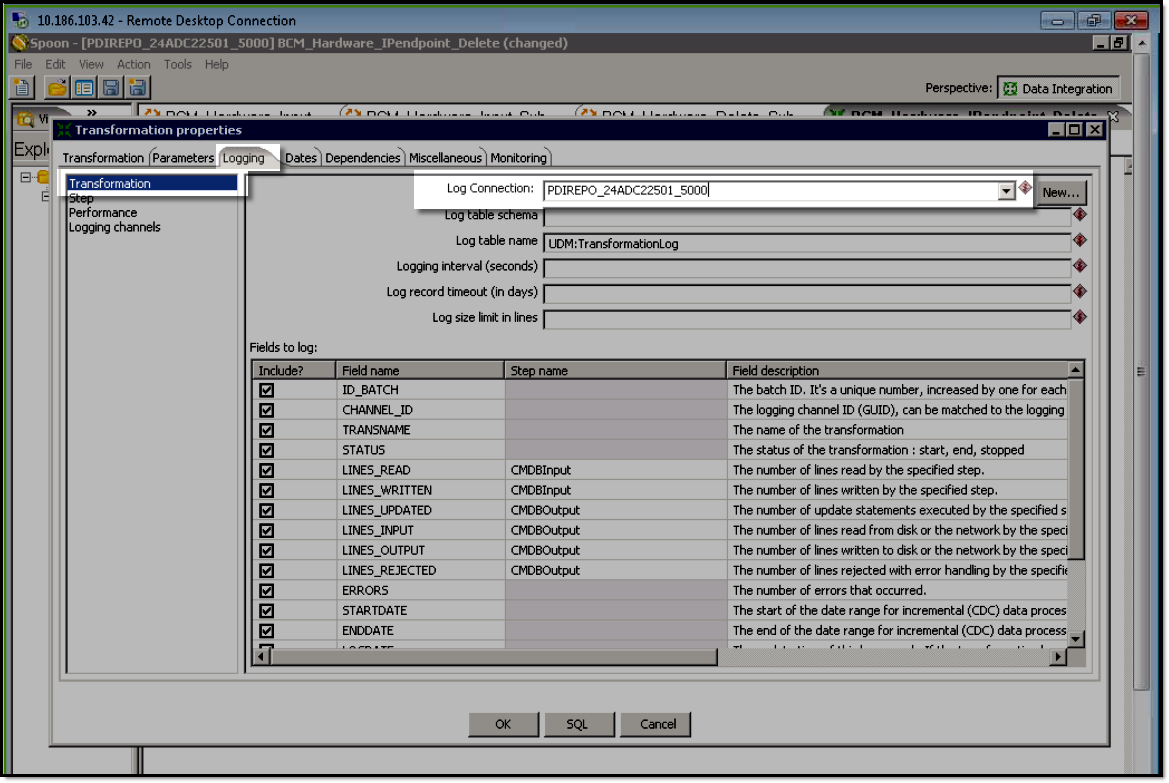Collapse the top tree node in explorer

pyautogui.click(x=28, y=177)
